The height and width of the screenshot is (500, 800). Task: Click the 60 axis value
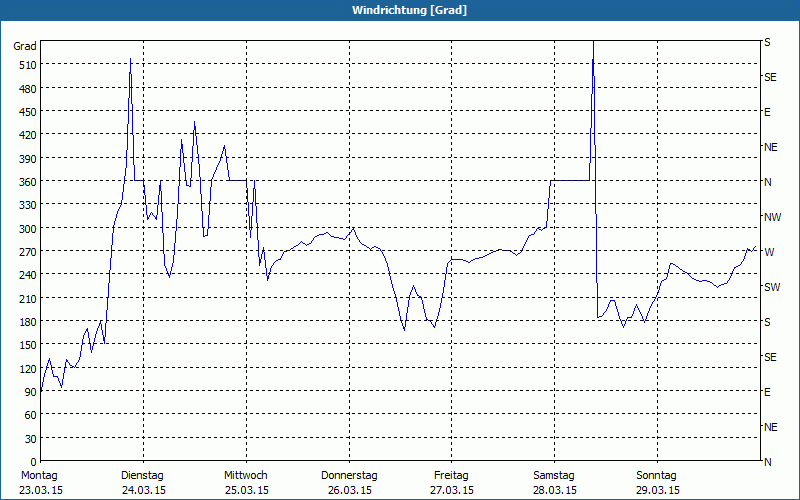click(31, 416)
